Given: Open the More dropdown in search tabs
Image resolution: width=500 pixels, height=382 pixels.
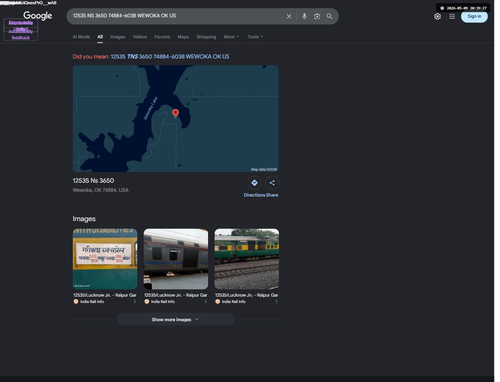Looking at the screenshot, I should pos(231,37).
